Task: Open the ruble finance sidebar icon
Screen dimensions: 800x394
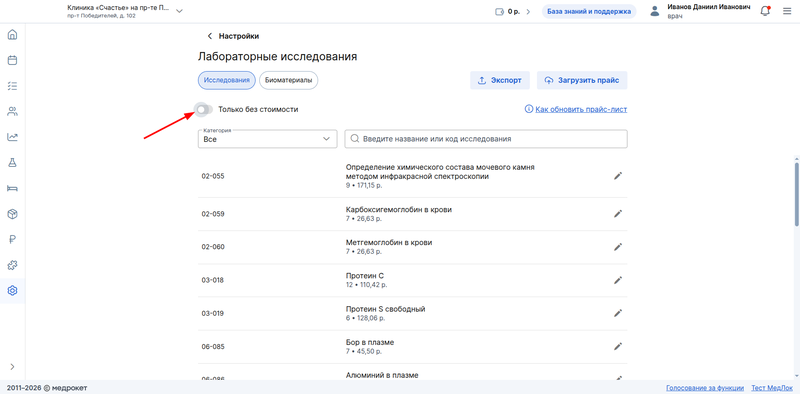Action: tap(12, 239)
